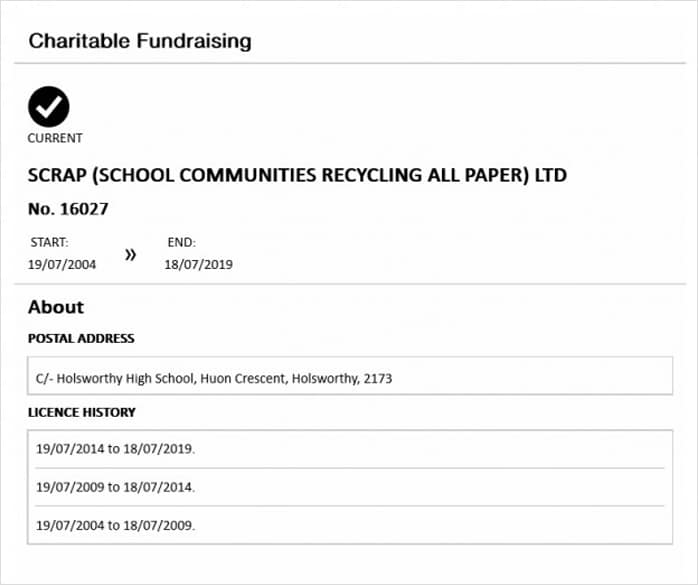Click the postcode 2173 in address

(x=378, y=378)
